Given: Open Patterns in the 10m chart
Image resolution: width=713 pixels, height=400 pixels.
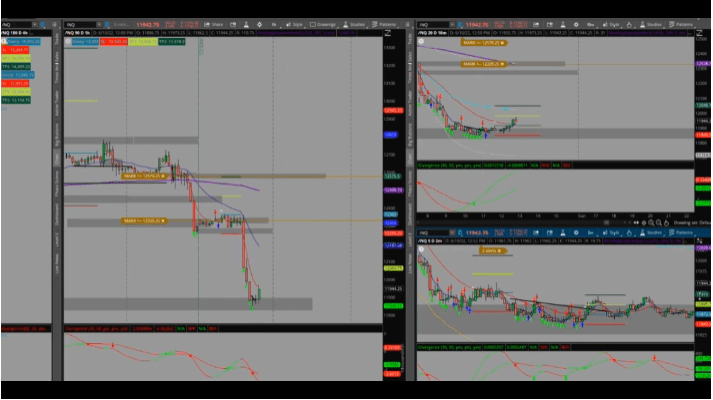Looking at the screenshot, I should click(681, 25).
